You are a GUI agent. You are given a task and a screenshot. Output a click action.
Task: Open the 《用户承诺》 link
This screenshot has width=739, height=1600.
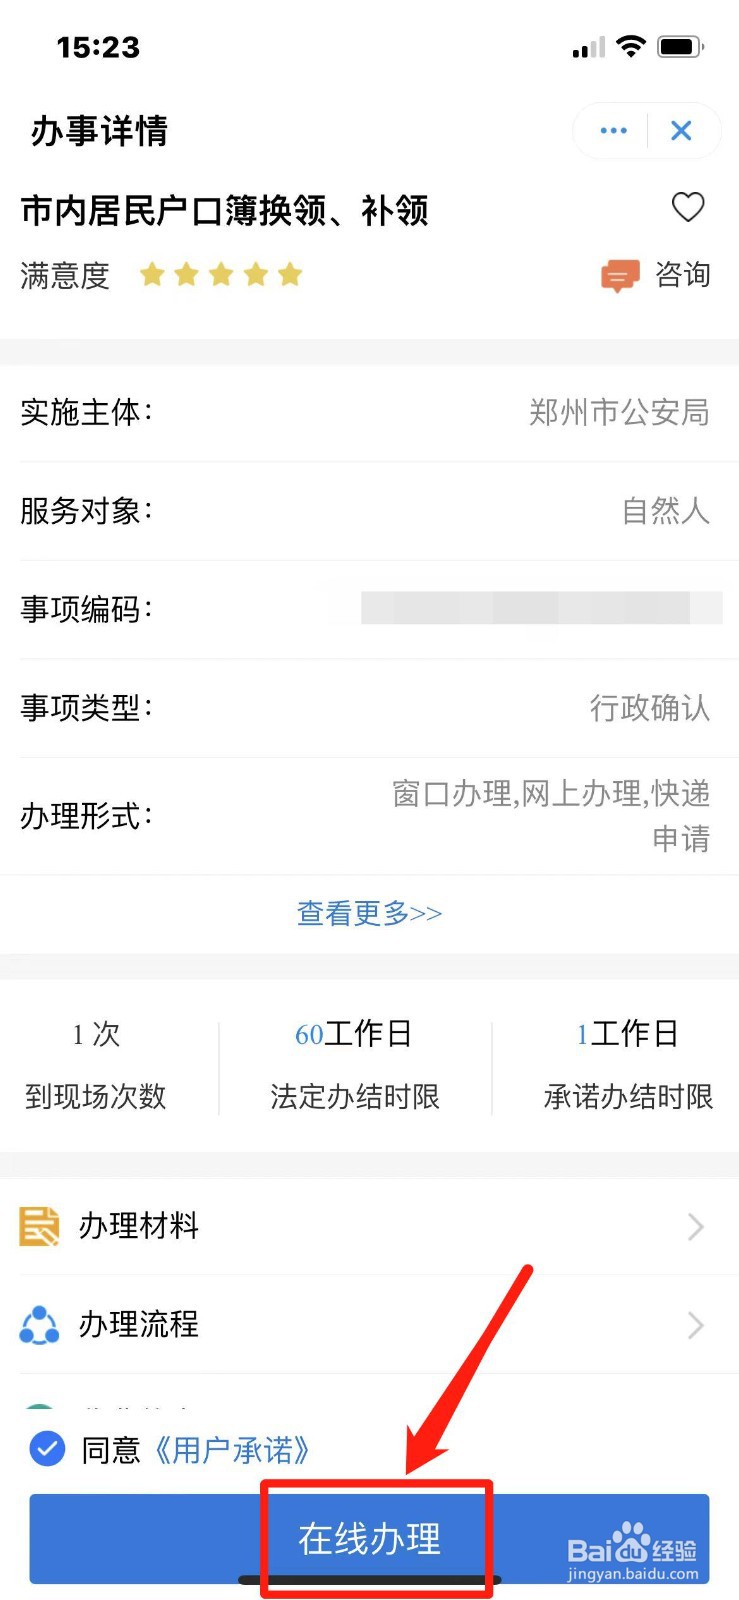coord(232,1449)
